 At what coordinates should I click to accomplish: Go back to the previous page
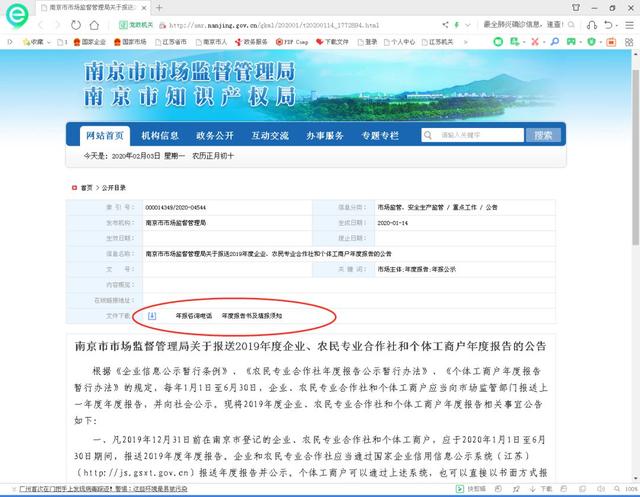tap(41, 25)
